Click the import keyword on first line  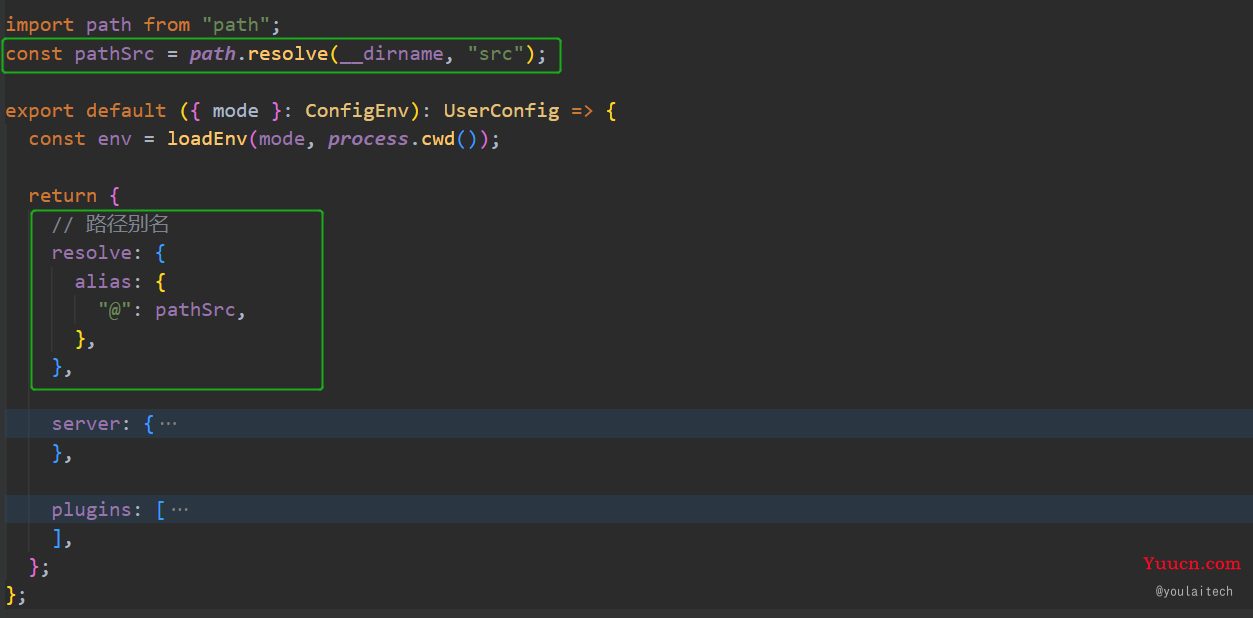[40, 24]
